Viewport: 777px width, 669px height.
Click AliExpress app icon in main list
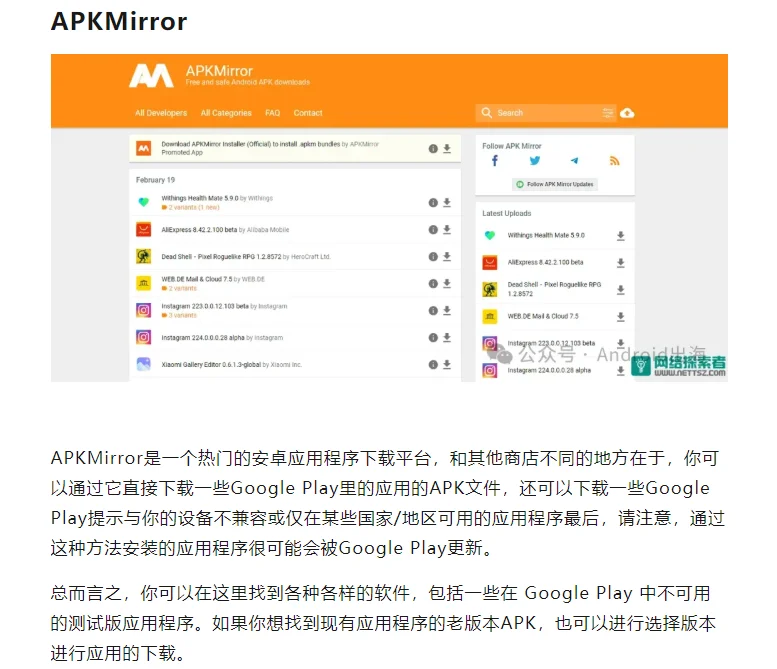click(x=144, y=229)
